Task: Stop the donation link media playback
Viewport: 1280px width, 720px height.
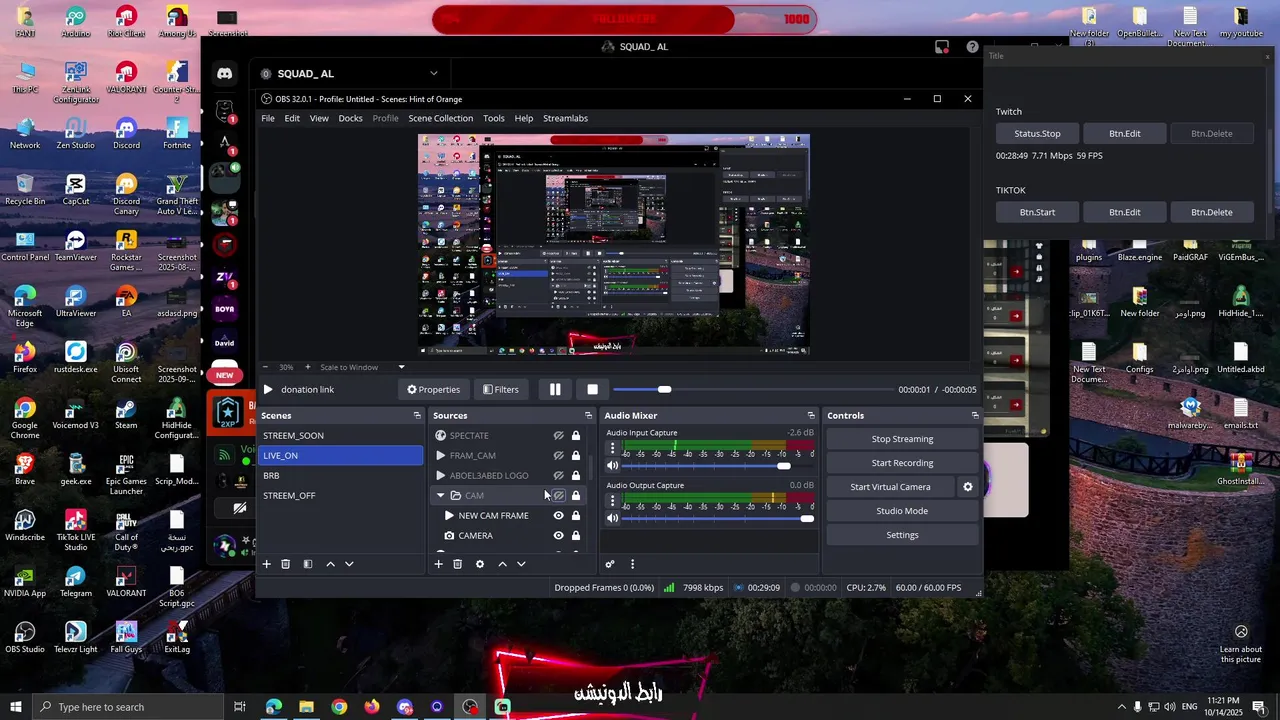Action: pos(593,390)
